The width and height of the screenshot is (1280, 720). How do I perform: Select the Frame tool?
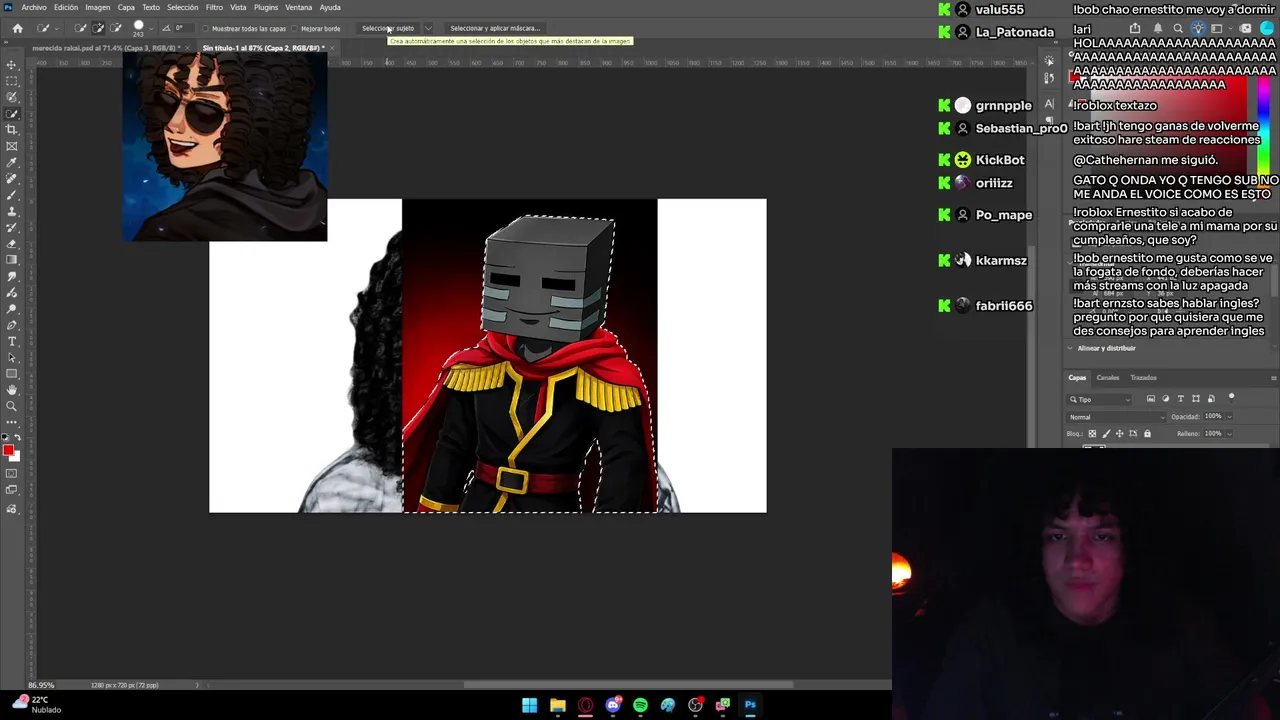[x=12, y=146]
